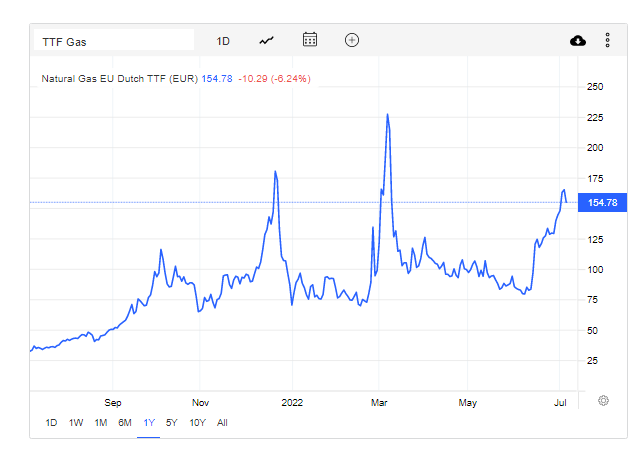Click the 2022 label on time axis
Viewport: 643px width, 459px height.
(x=291, y=403)
